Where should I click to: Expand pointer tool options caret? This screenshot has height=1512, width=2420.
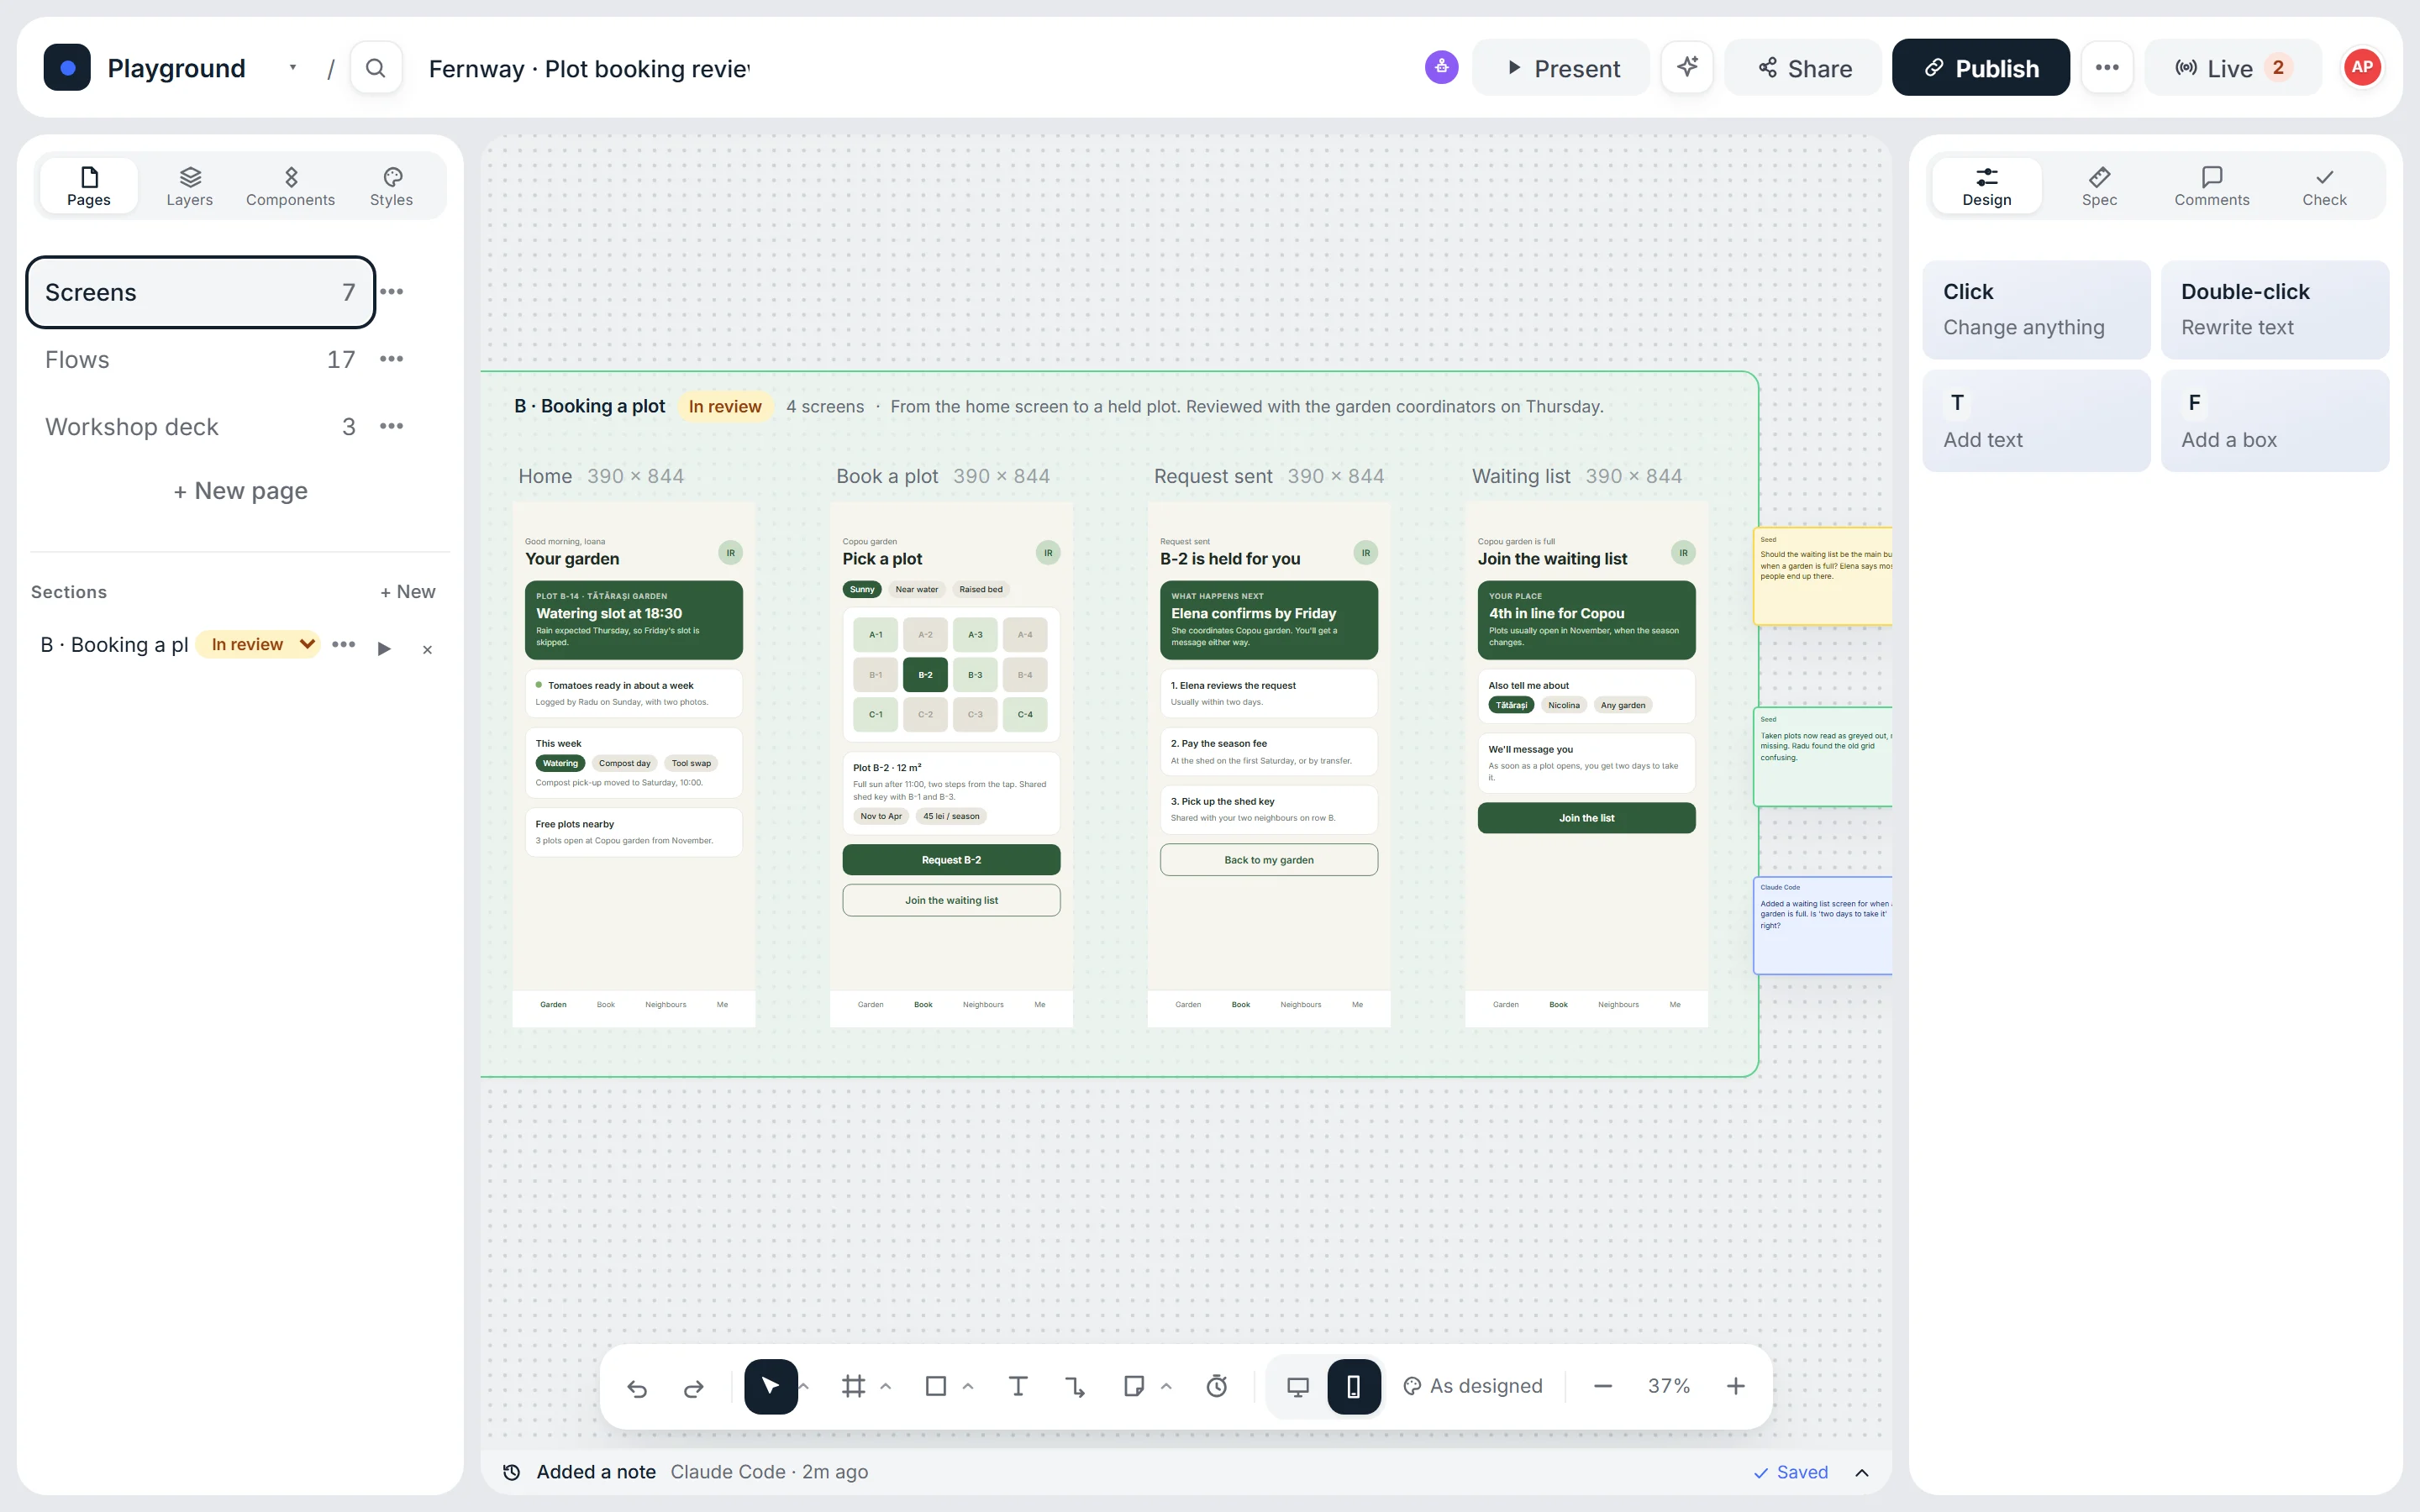coord(804,1387)
